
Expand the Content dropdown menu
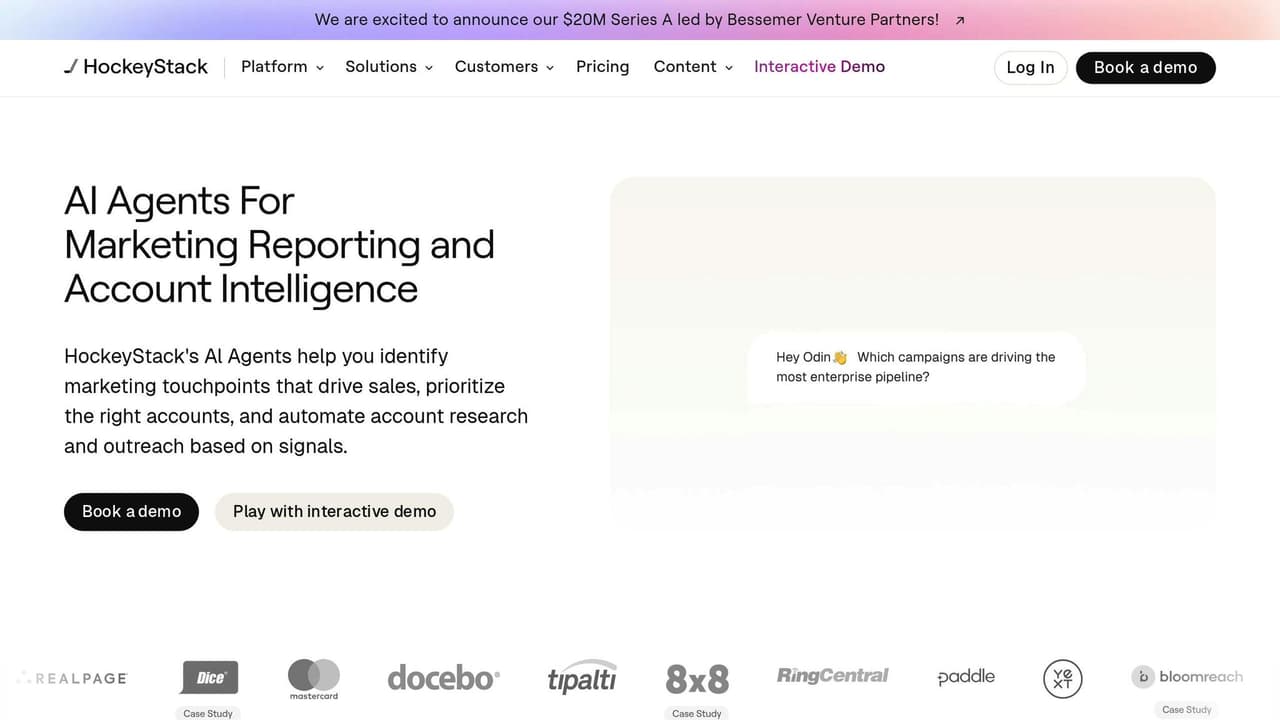coord(693,67)
